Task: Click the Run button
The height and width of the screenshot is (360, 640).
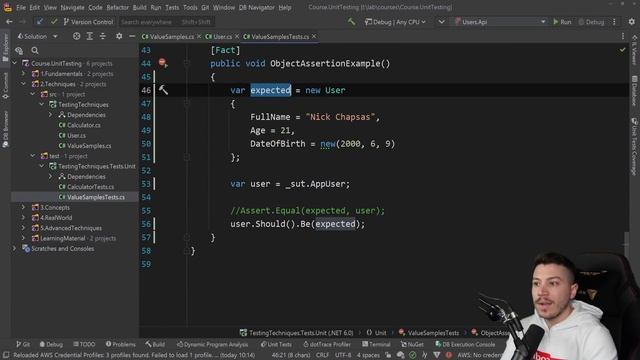Action: coord(562,22)
